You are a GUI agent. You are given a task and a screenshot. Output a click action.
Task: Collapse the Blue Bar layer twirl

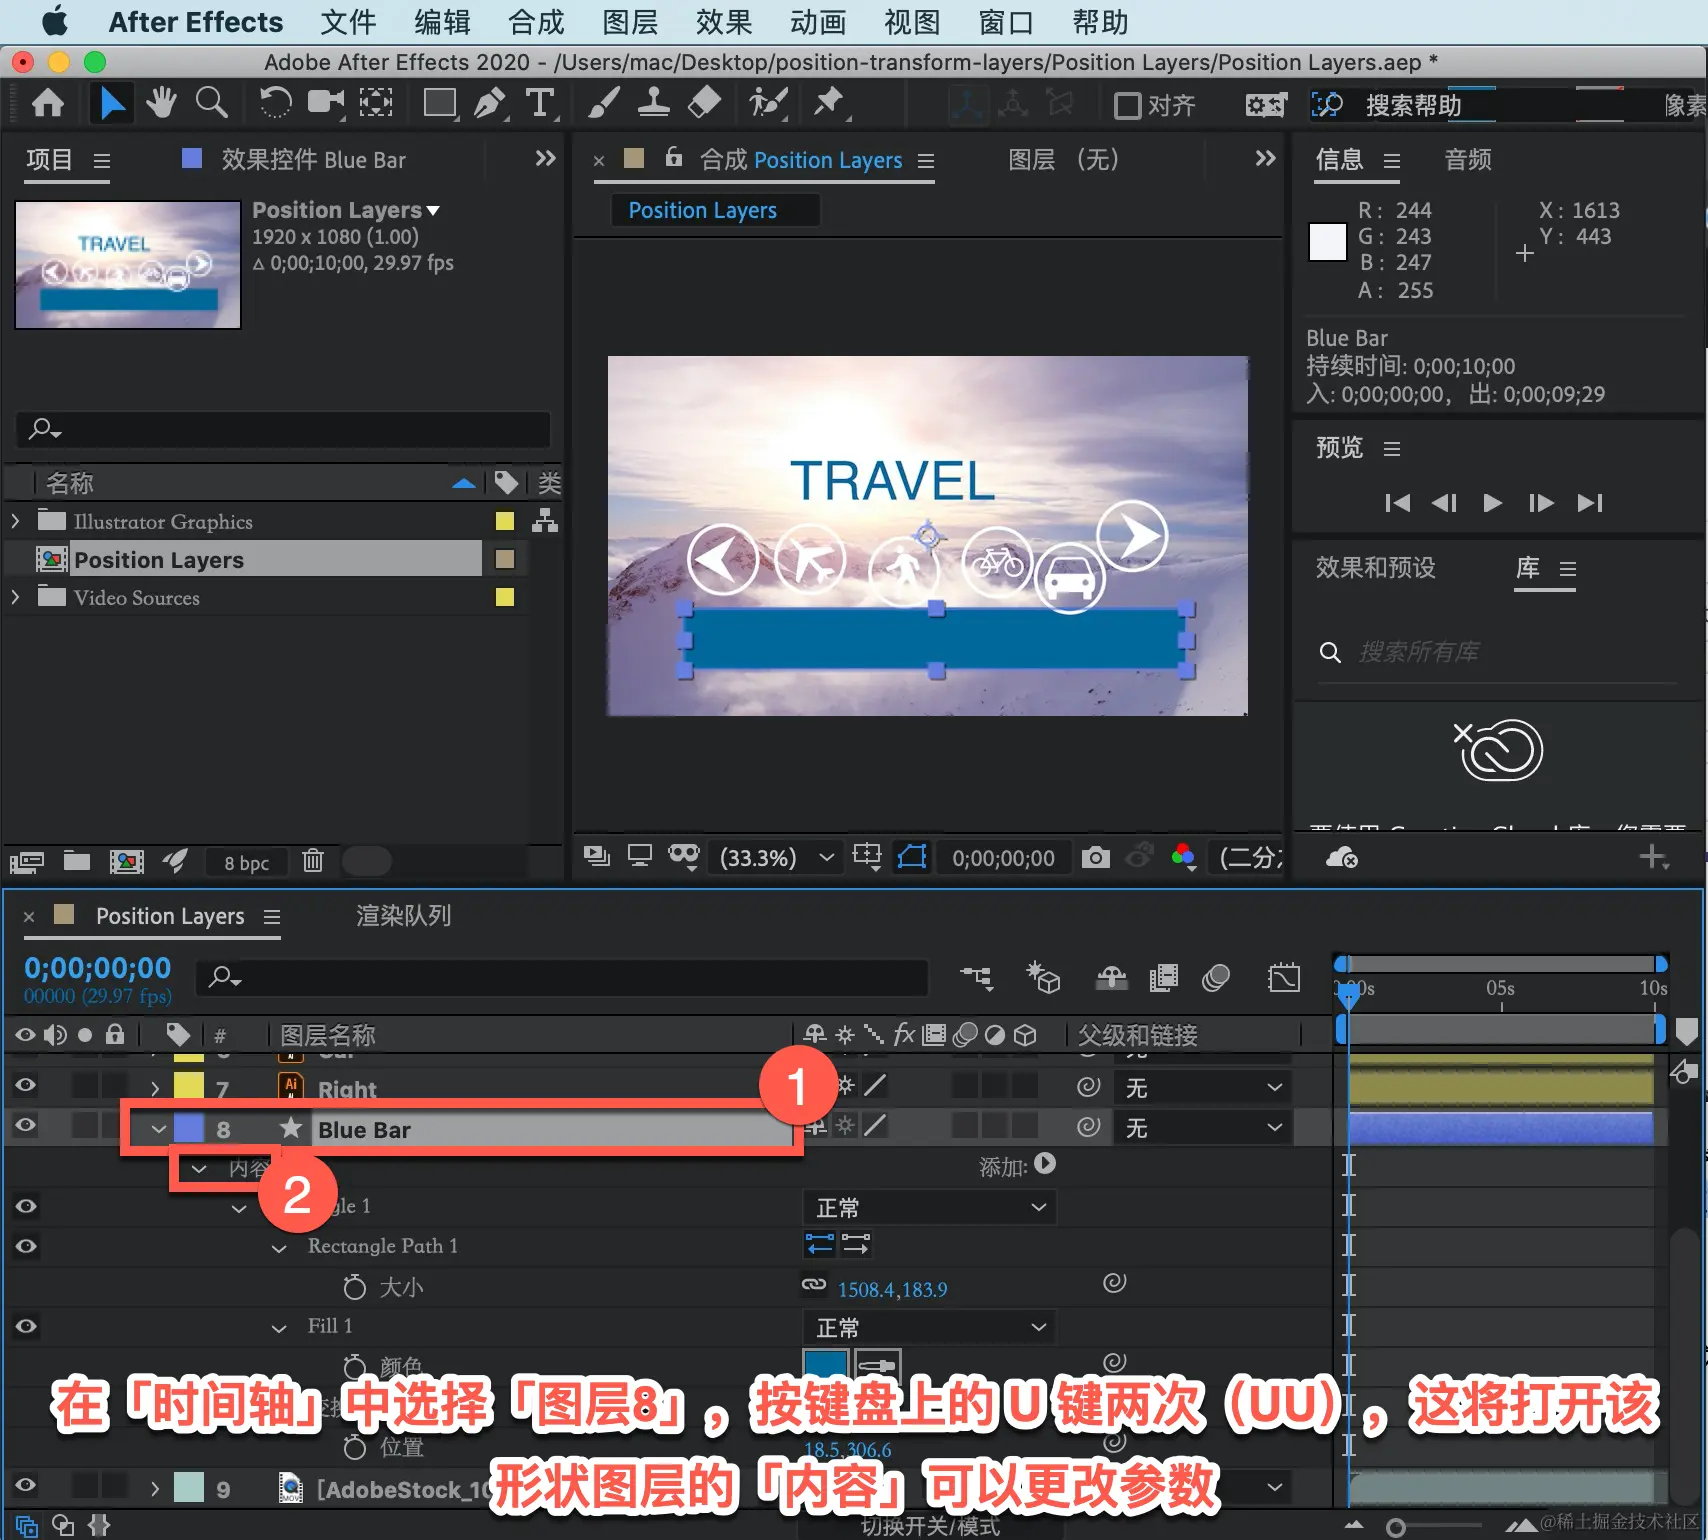[x=158, y=1129]
